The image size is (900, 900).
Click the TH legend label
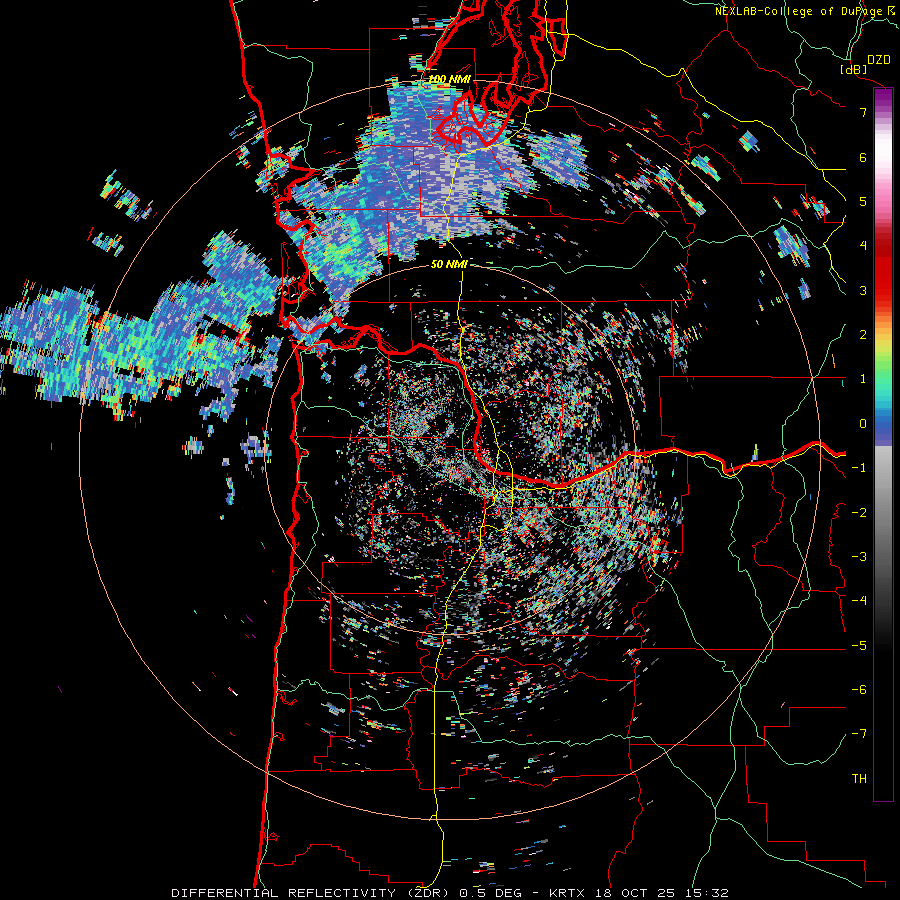(x=859, y=779)
